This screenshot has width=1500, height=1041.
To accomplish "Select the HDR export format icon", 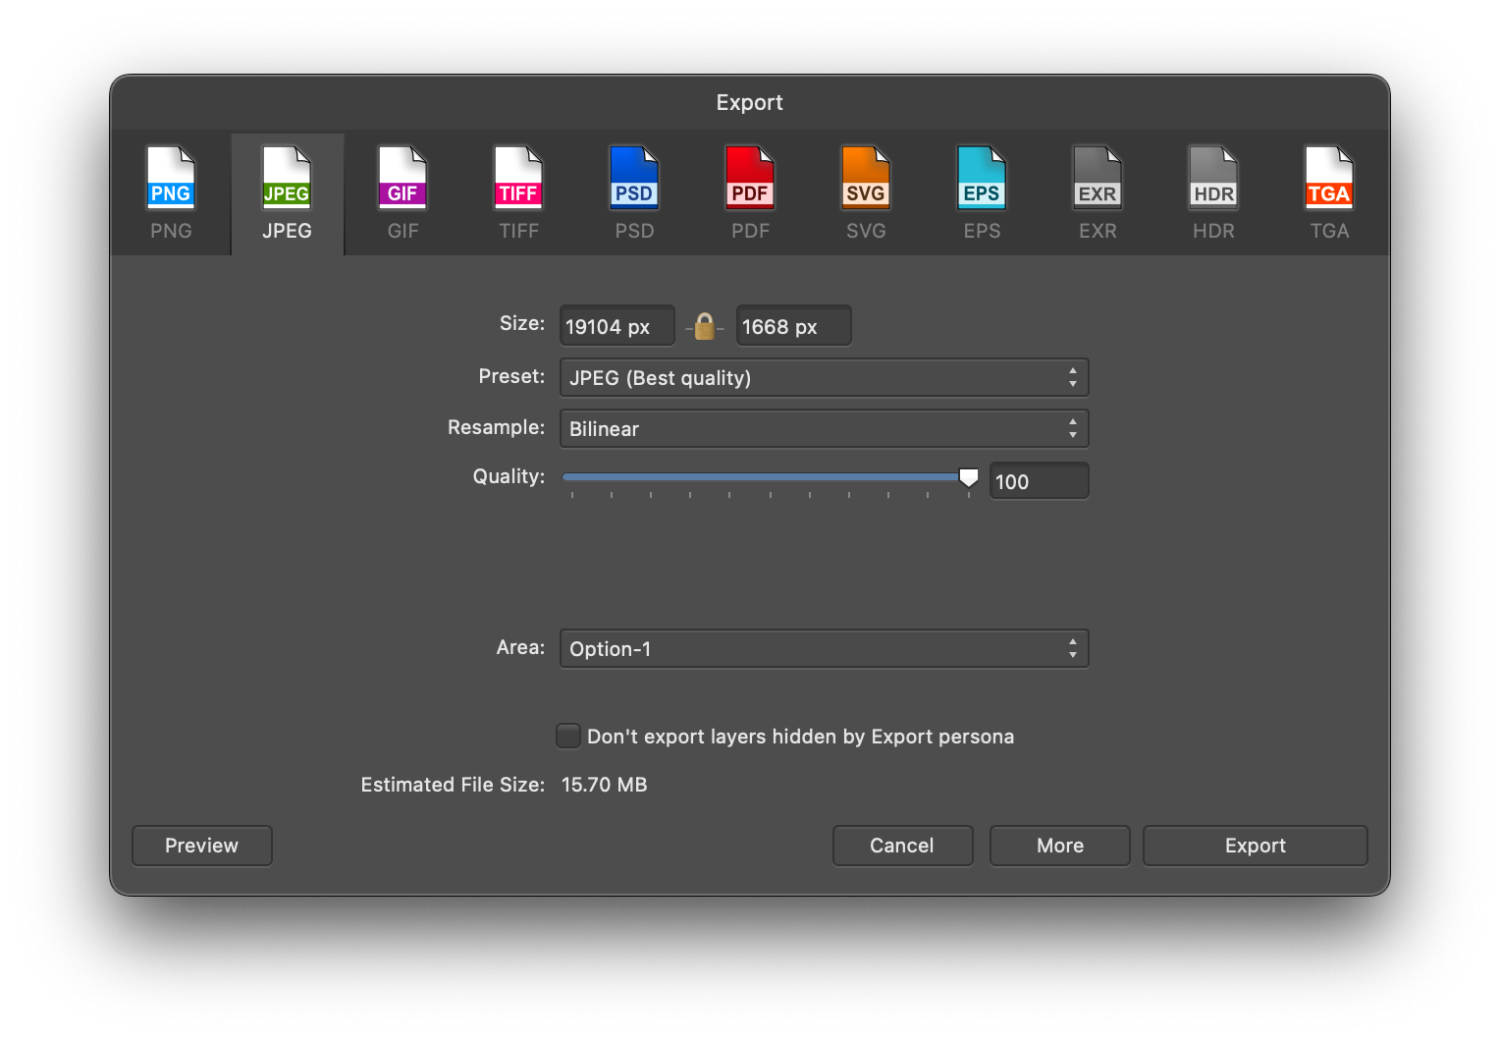I will pyautogui.click(x=1213, y=190).
